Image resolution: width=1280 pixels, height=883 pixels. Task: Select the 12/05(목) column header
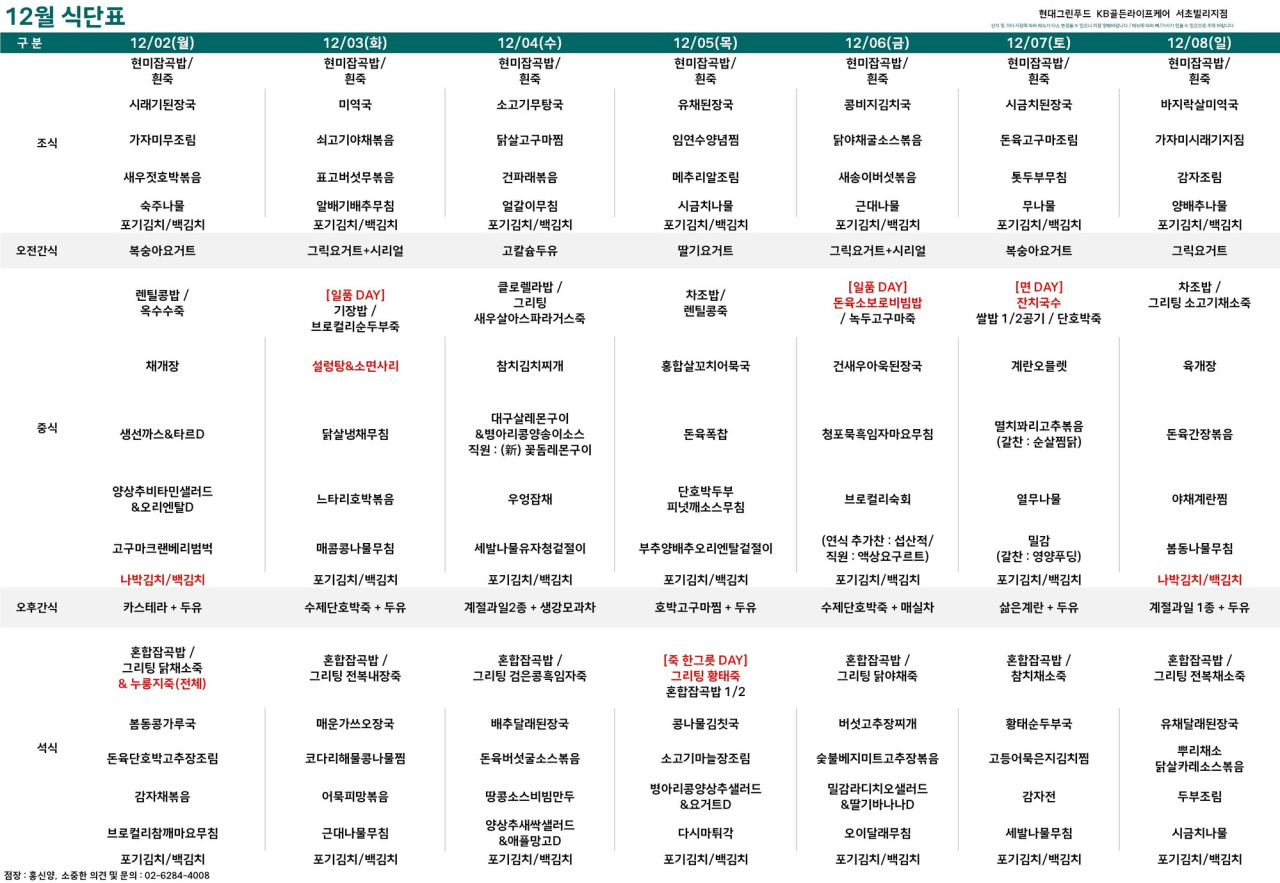coord(705,43)
